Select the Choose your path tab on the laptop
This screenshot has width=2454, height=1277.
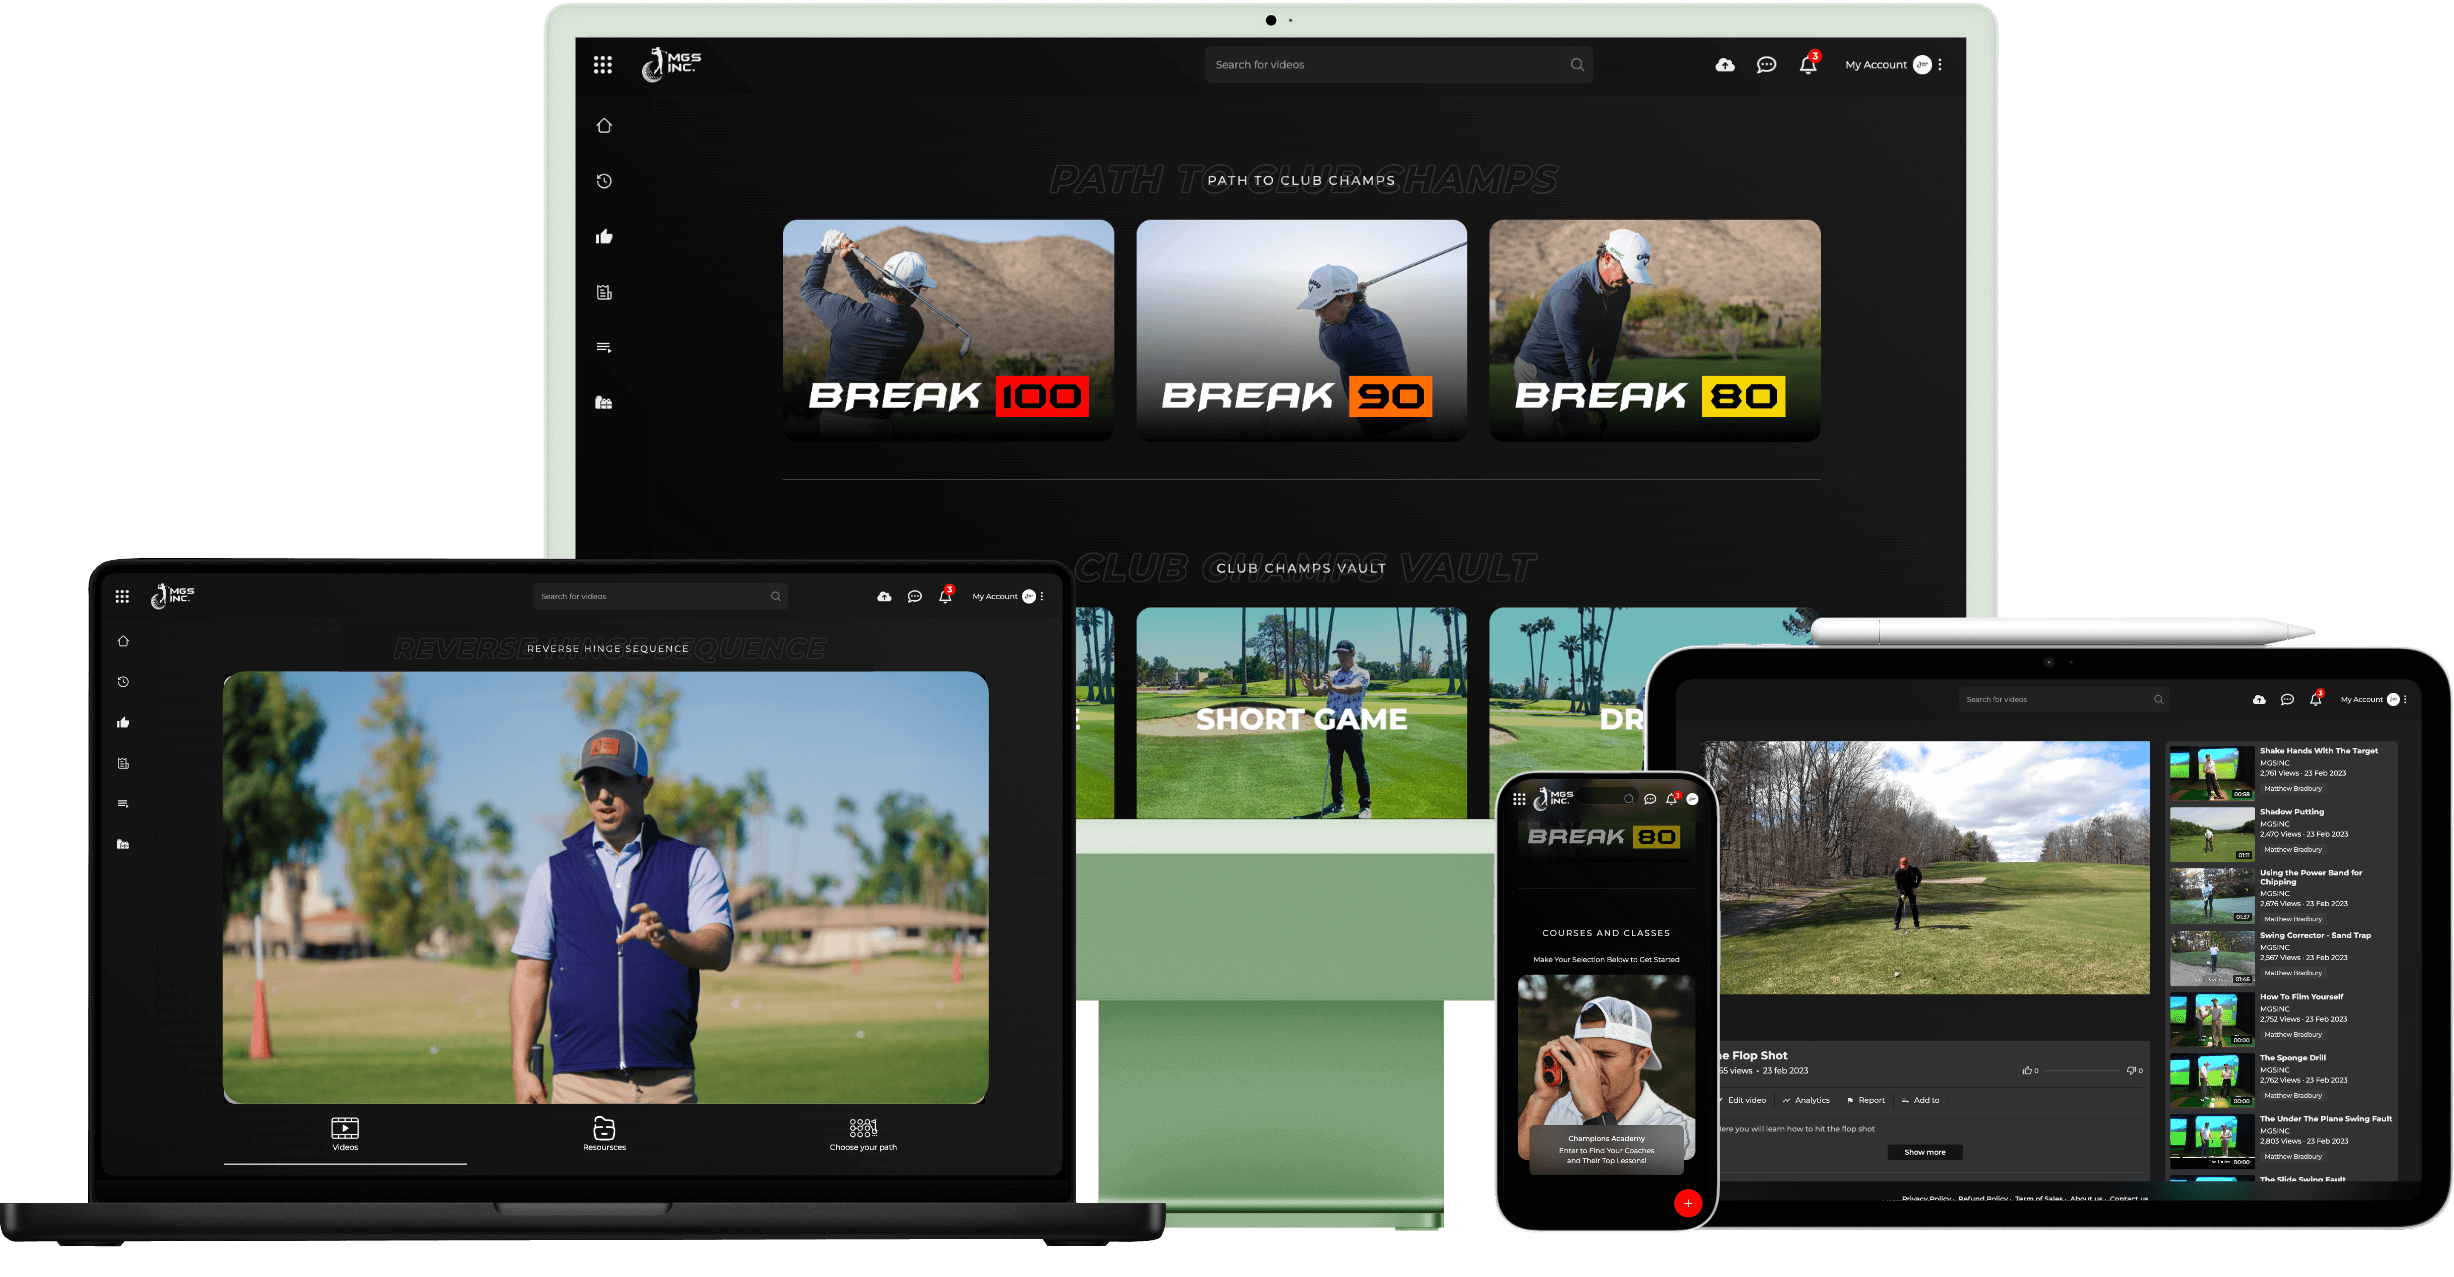[863, 1133]
